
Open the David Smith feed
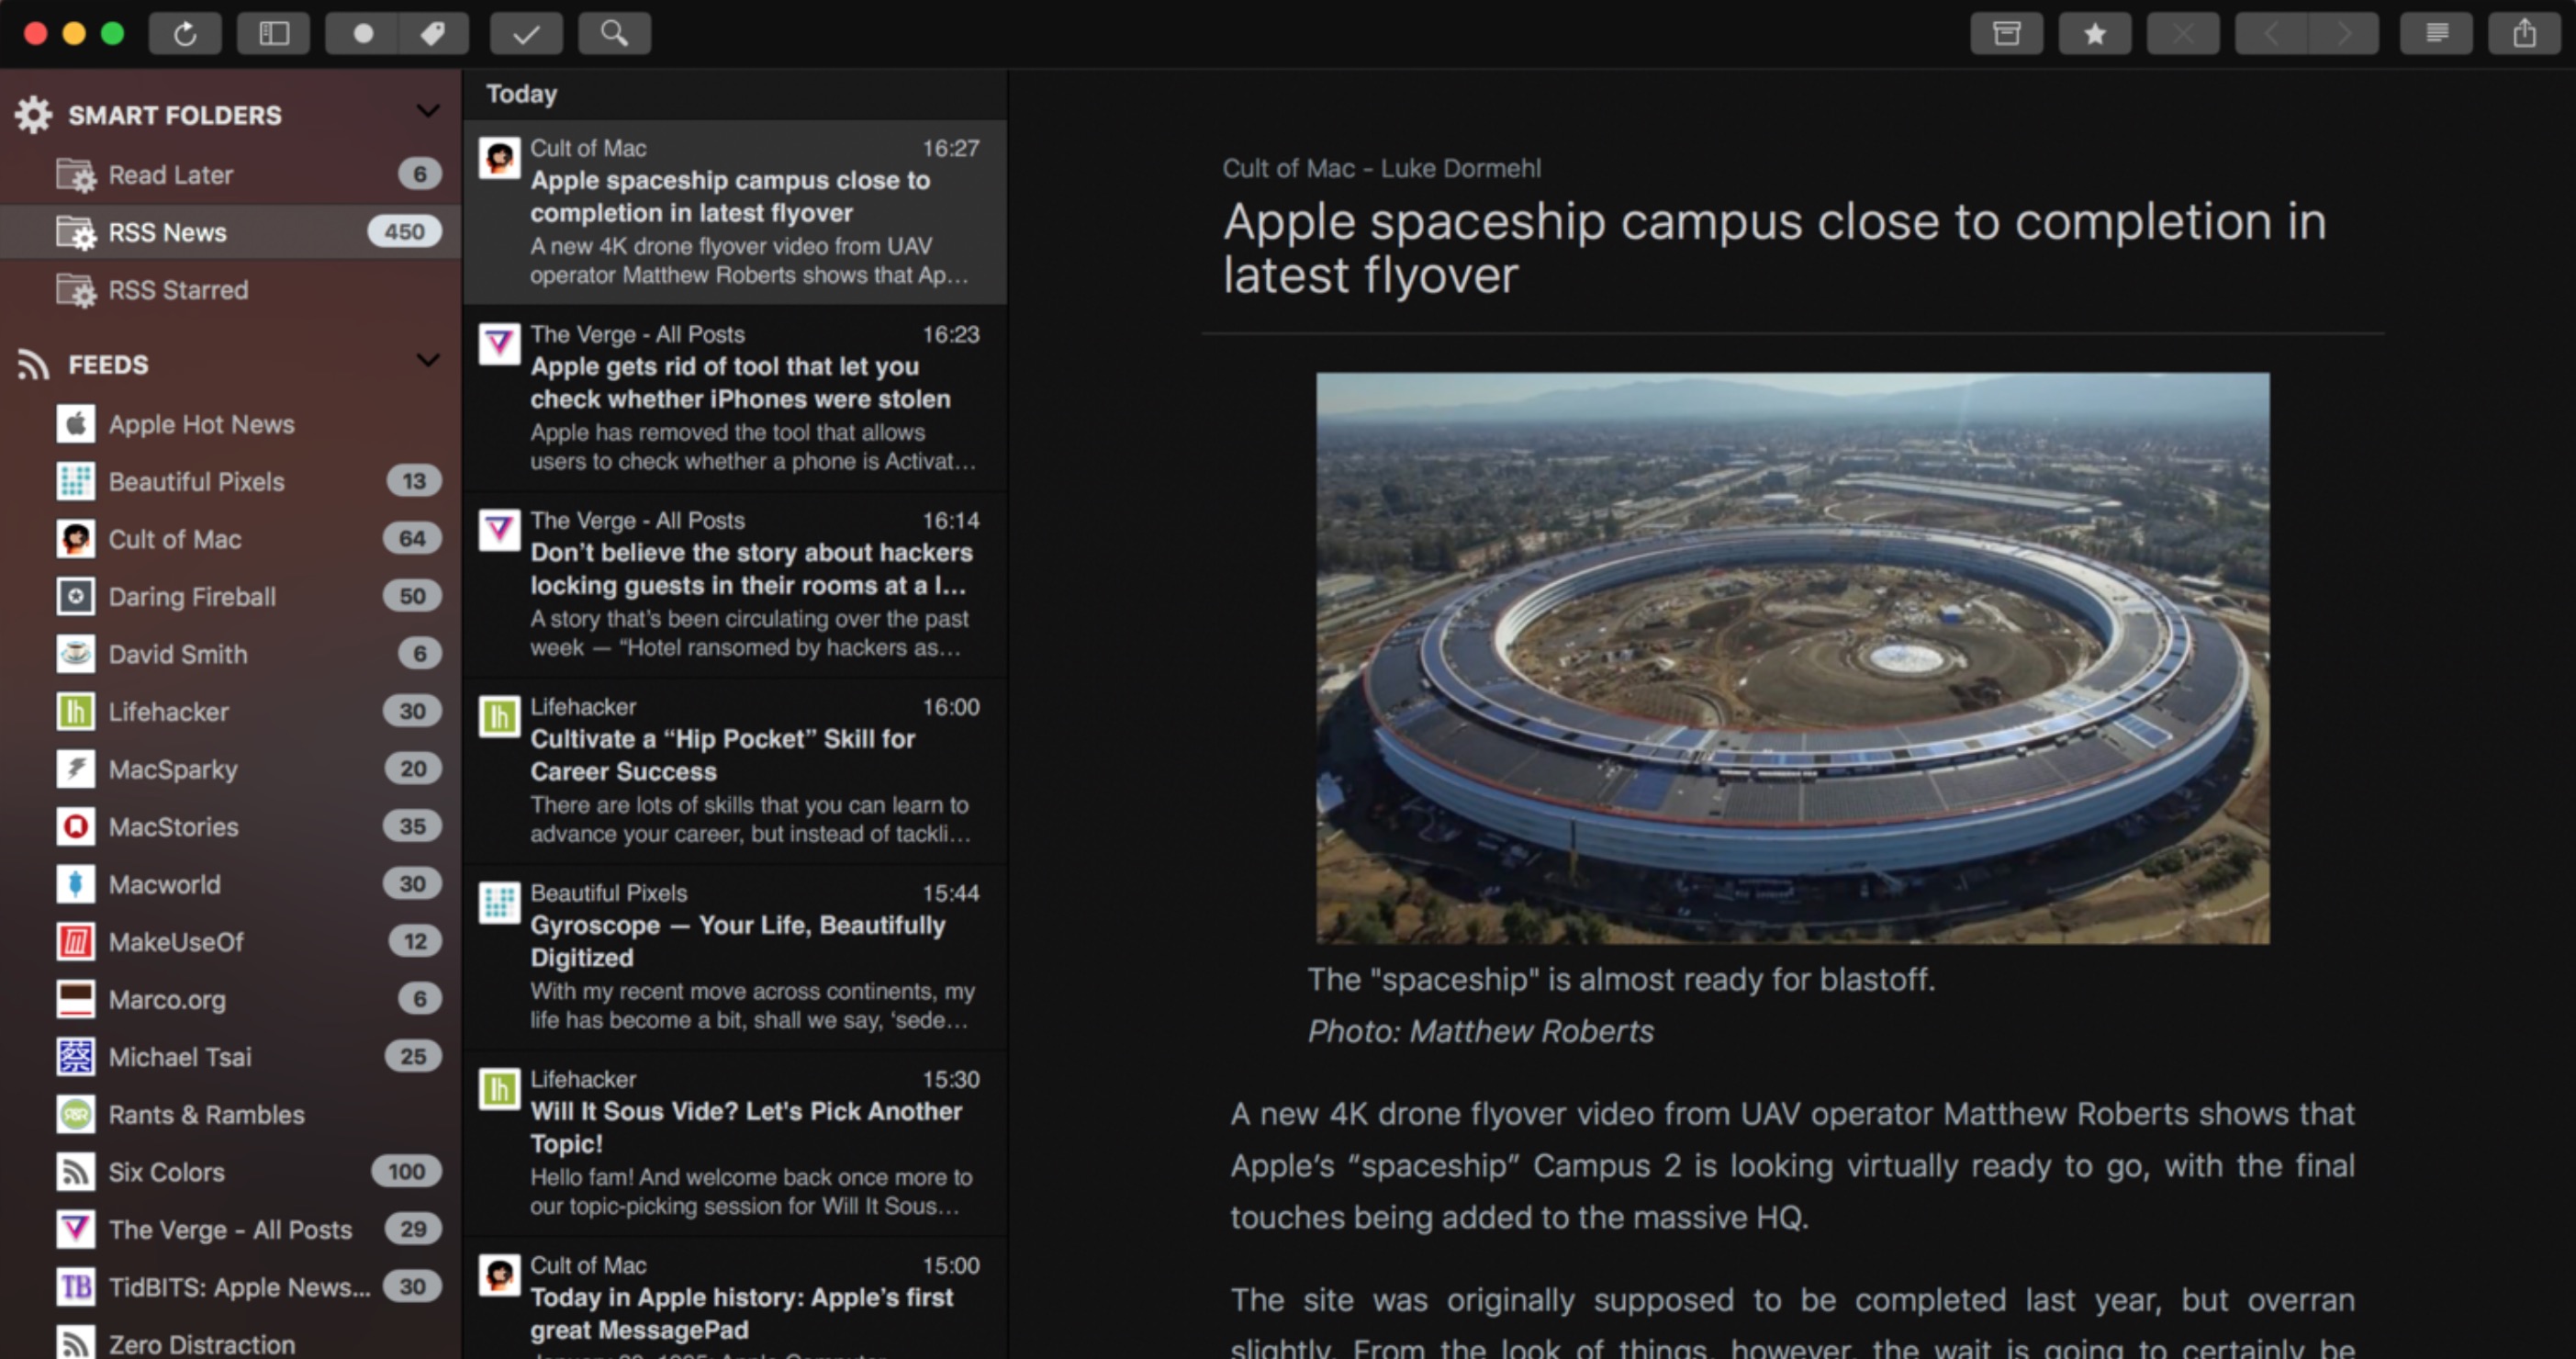230,654
